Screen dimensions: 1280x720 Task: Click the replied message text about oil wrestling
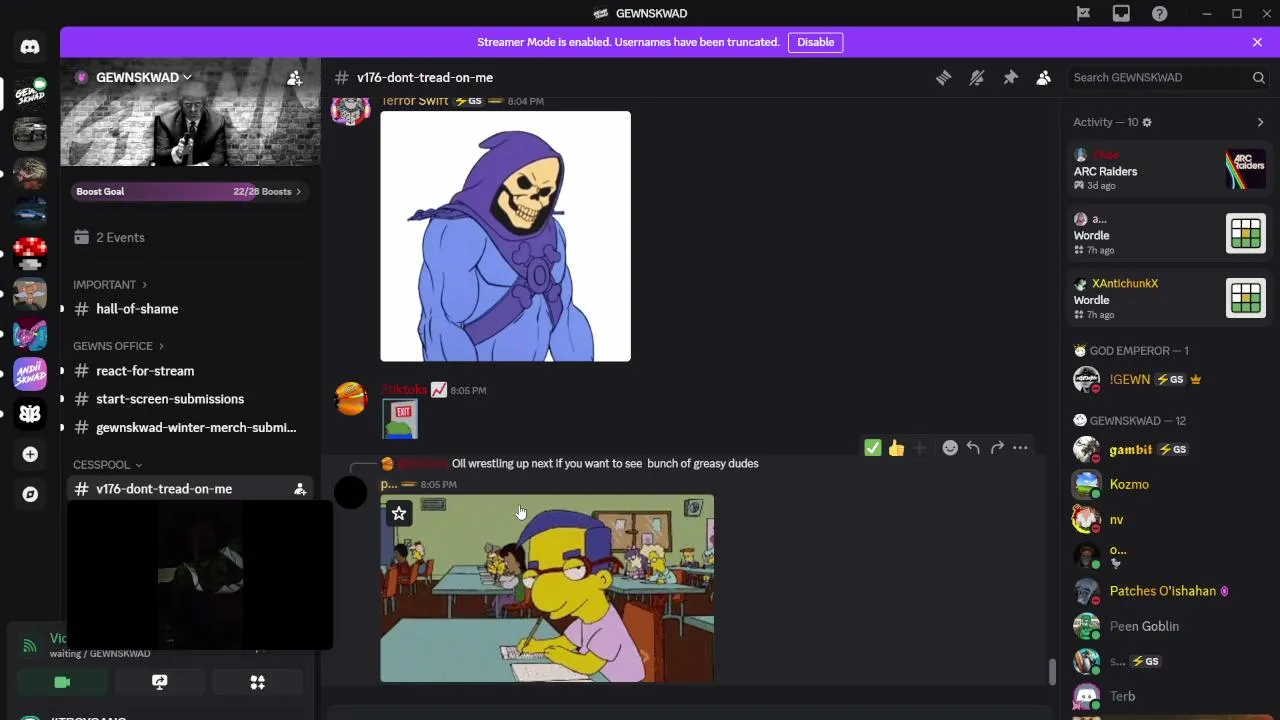pos(605,464)
